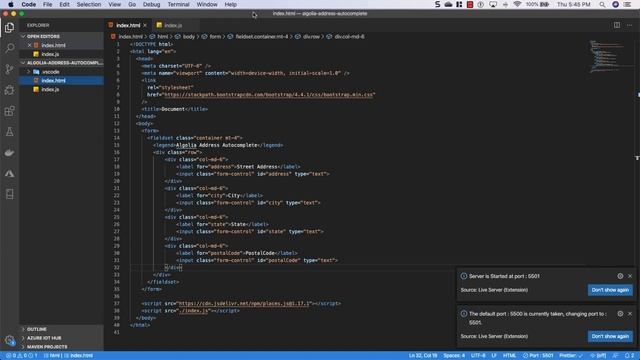This screenshot has height=360, width=640.
Task: Click the Ln 32, Col 19 cursor position
Action: (423, 356)
